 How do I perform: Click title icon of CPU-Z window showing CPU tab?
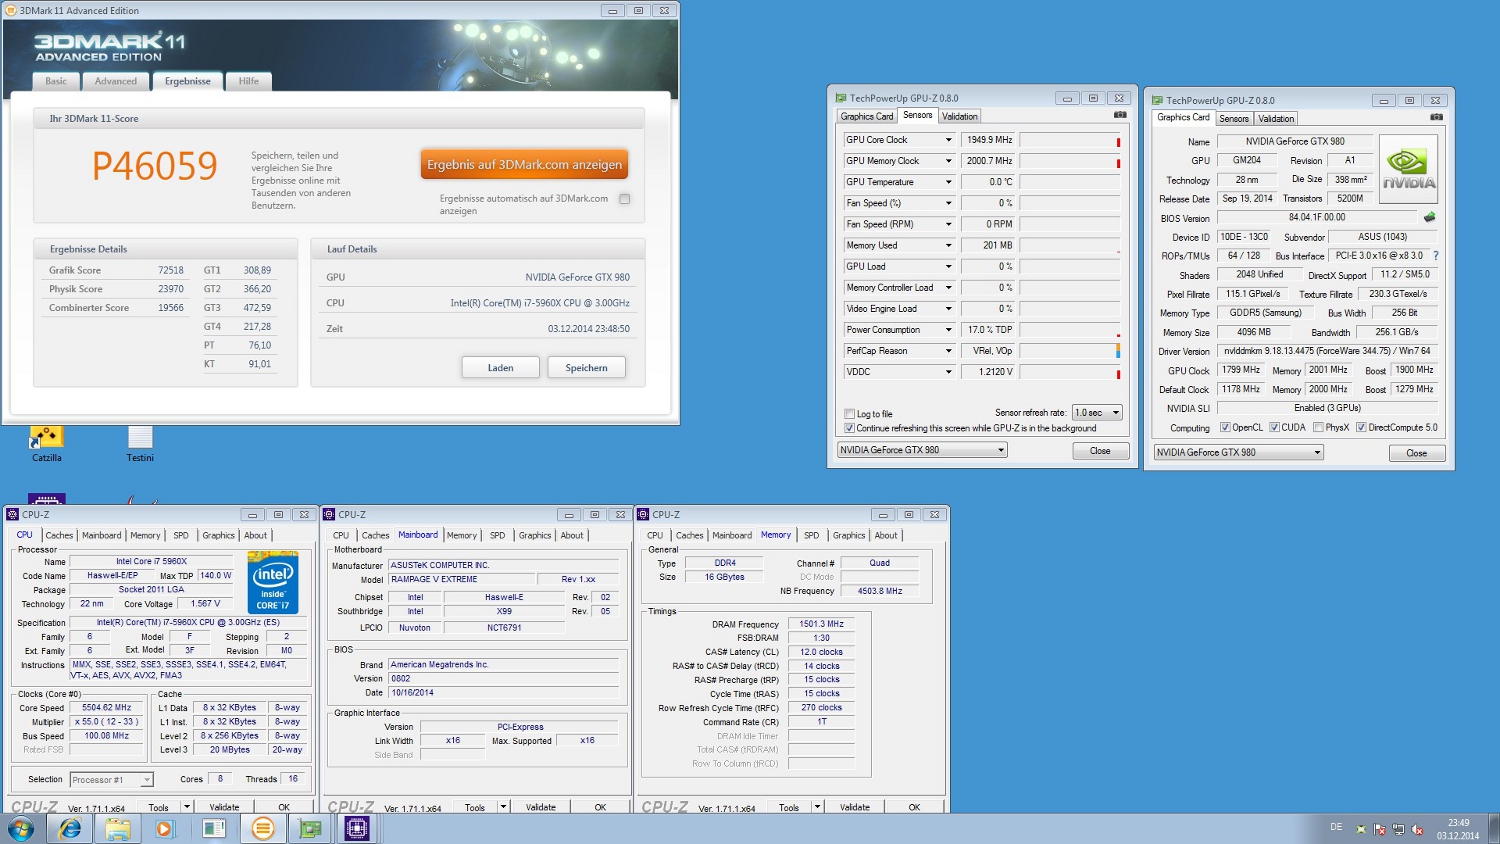[x=13, y=514]
